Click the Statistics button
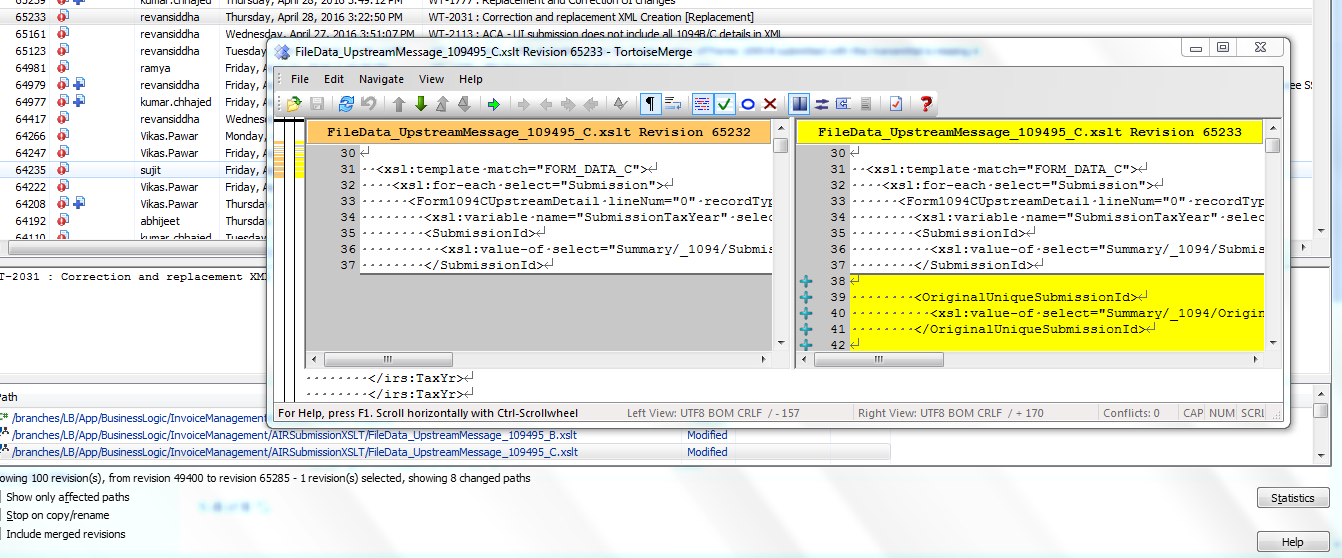This screenshot has width=1342, height=558. click(1292, 498)
